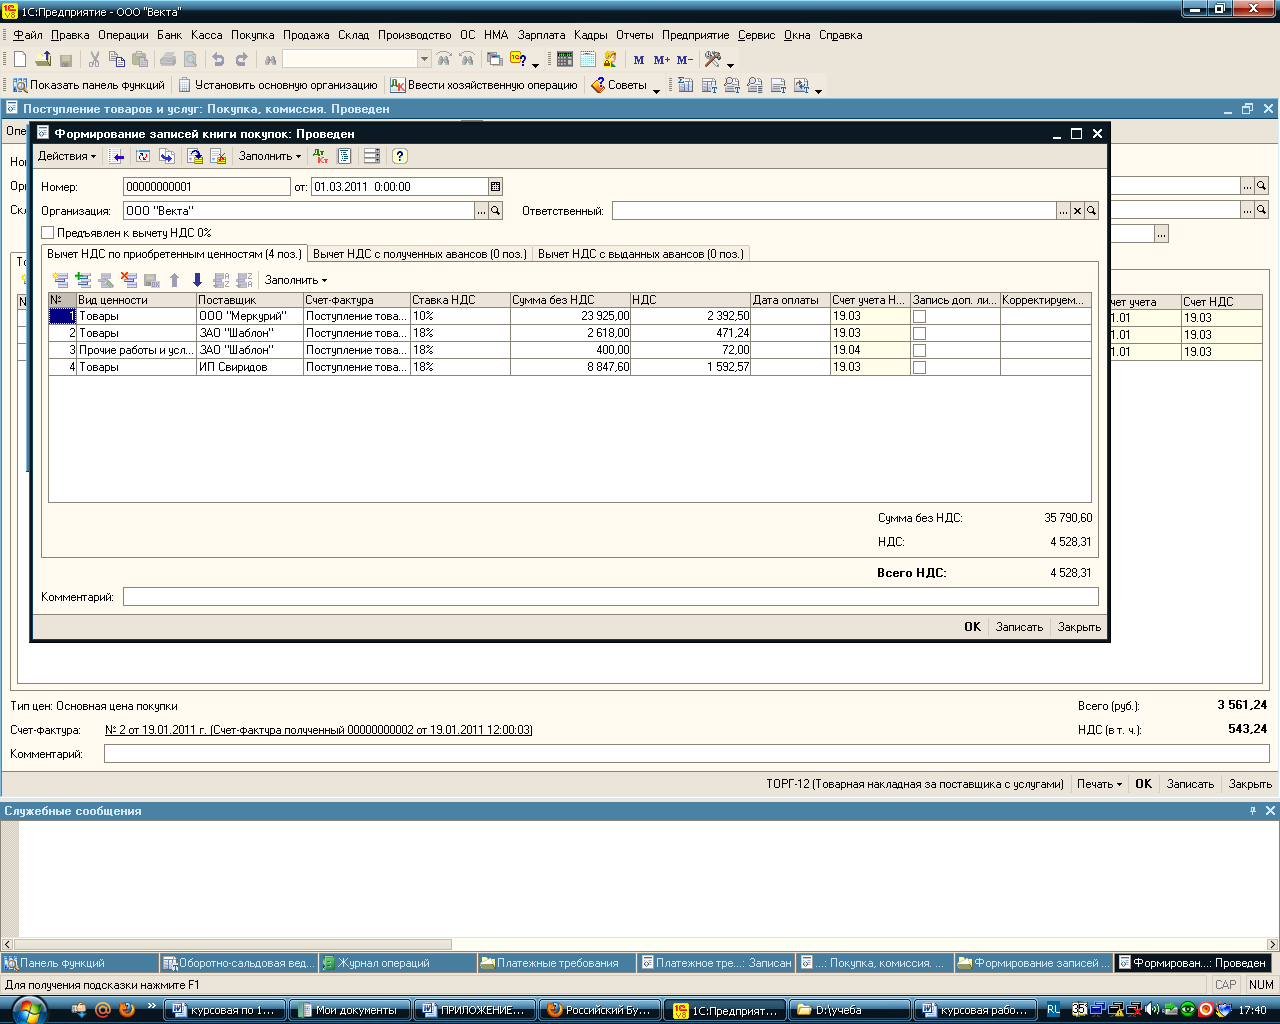Open the Отчеты menu

pyautogui.click(x=634, y=35)
